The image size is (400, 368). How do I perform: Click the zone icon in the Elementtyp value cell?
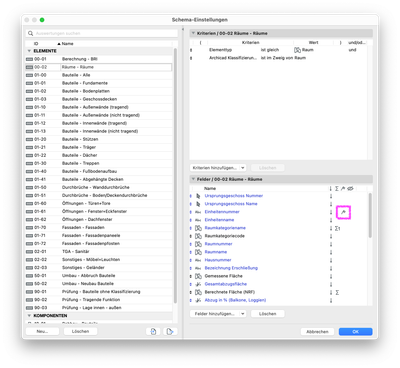coord(297,50)
